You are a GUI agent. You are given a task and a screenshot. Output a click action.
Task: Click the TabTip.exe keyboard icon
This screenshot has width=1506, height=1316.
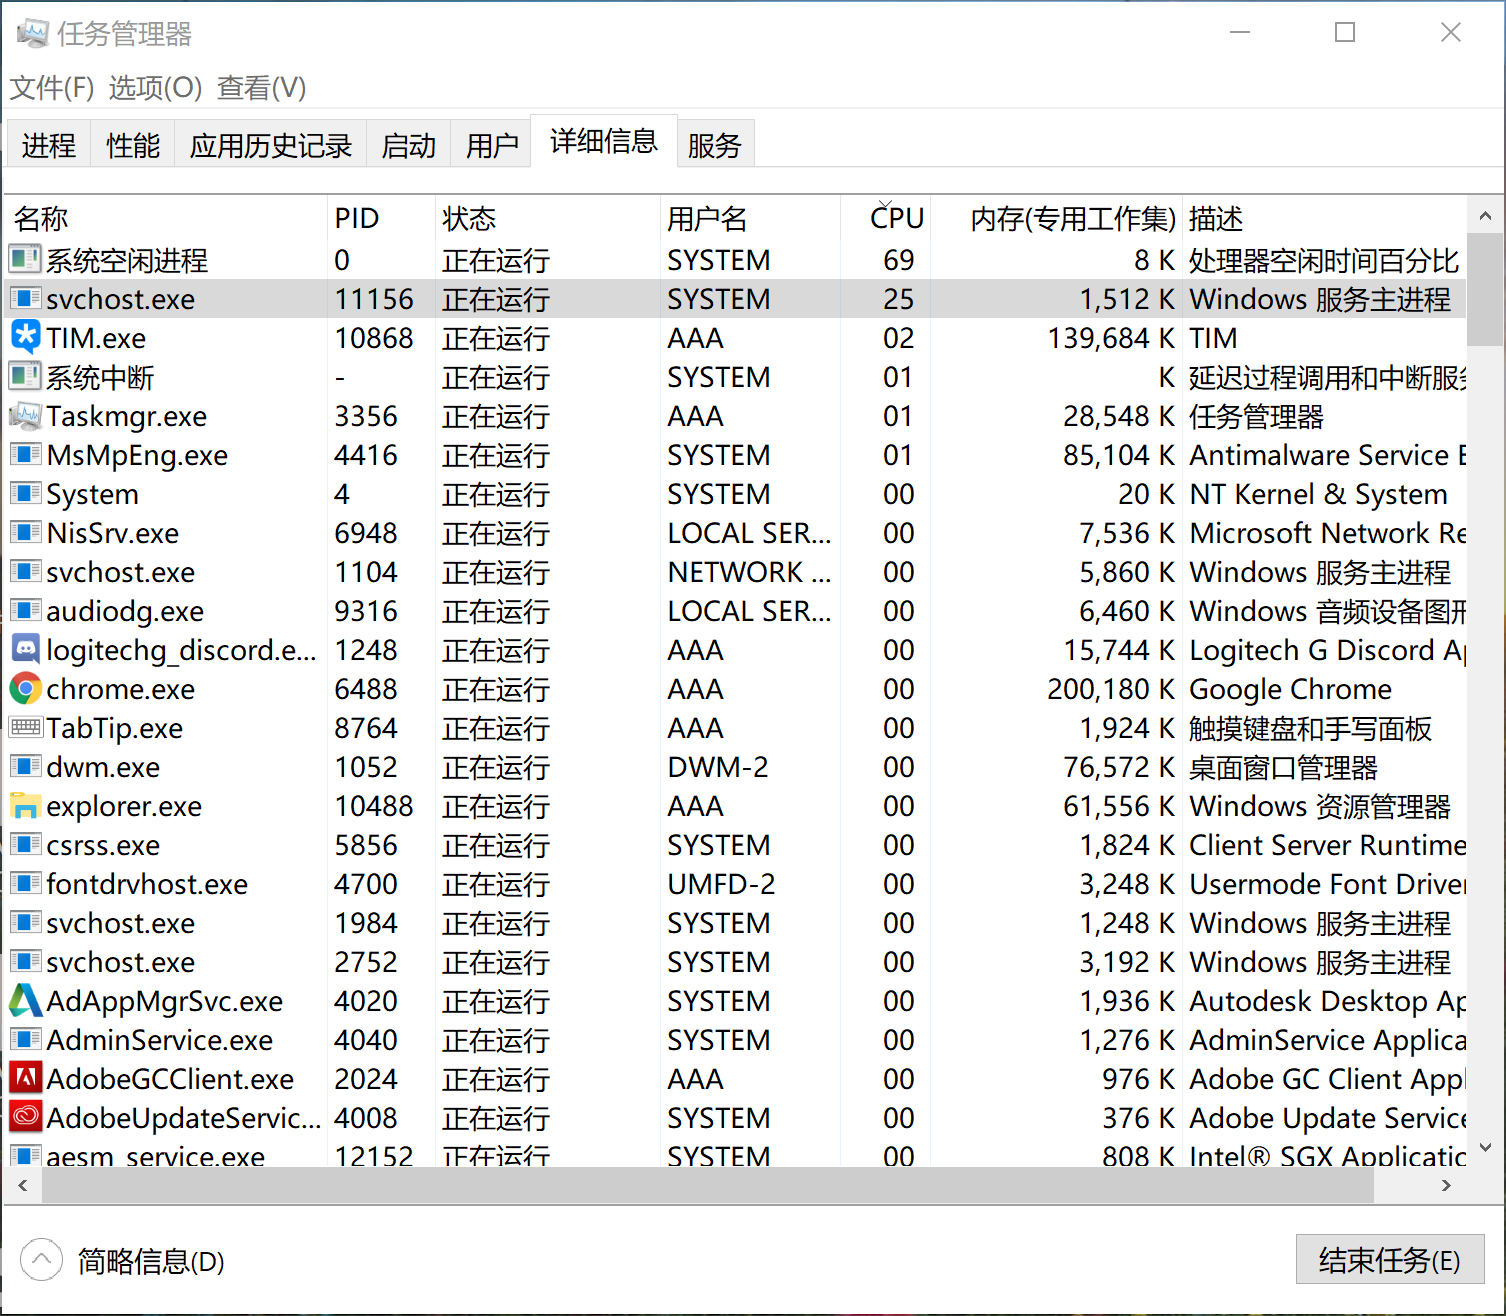coord(25,727)
